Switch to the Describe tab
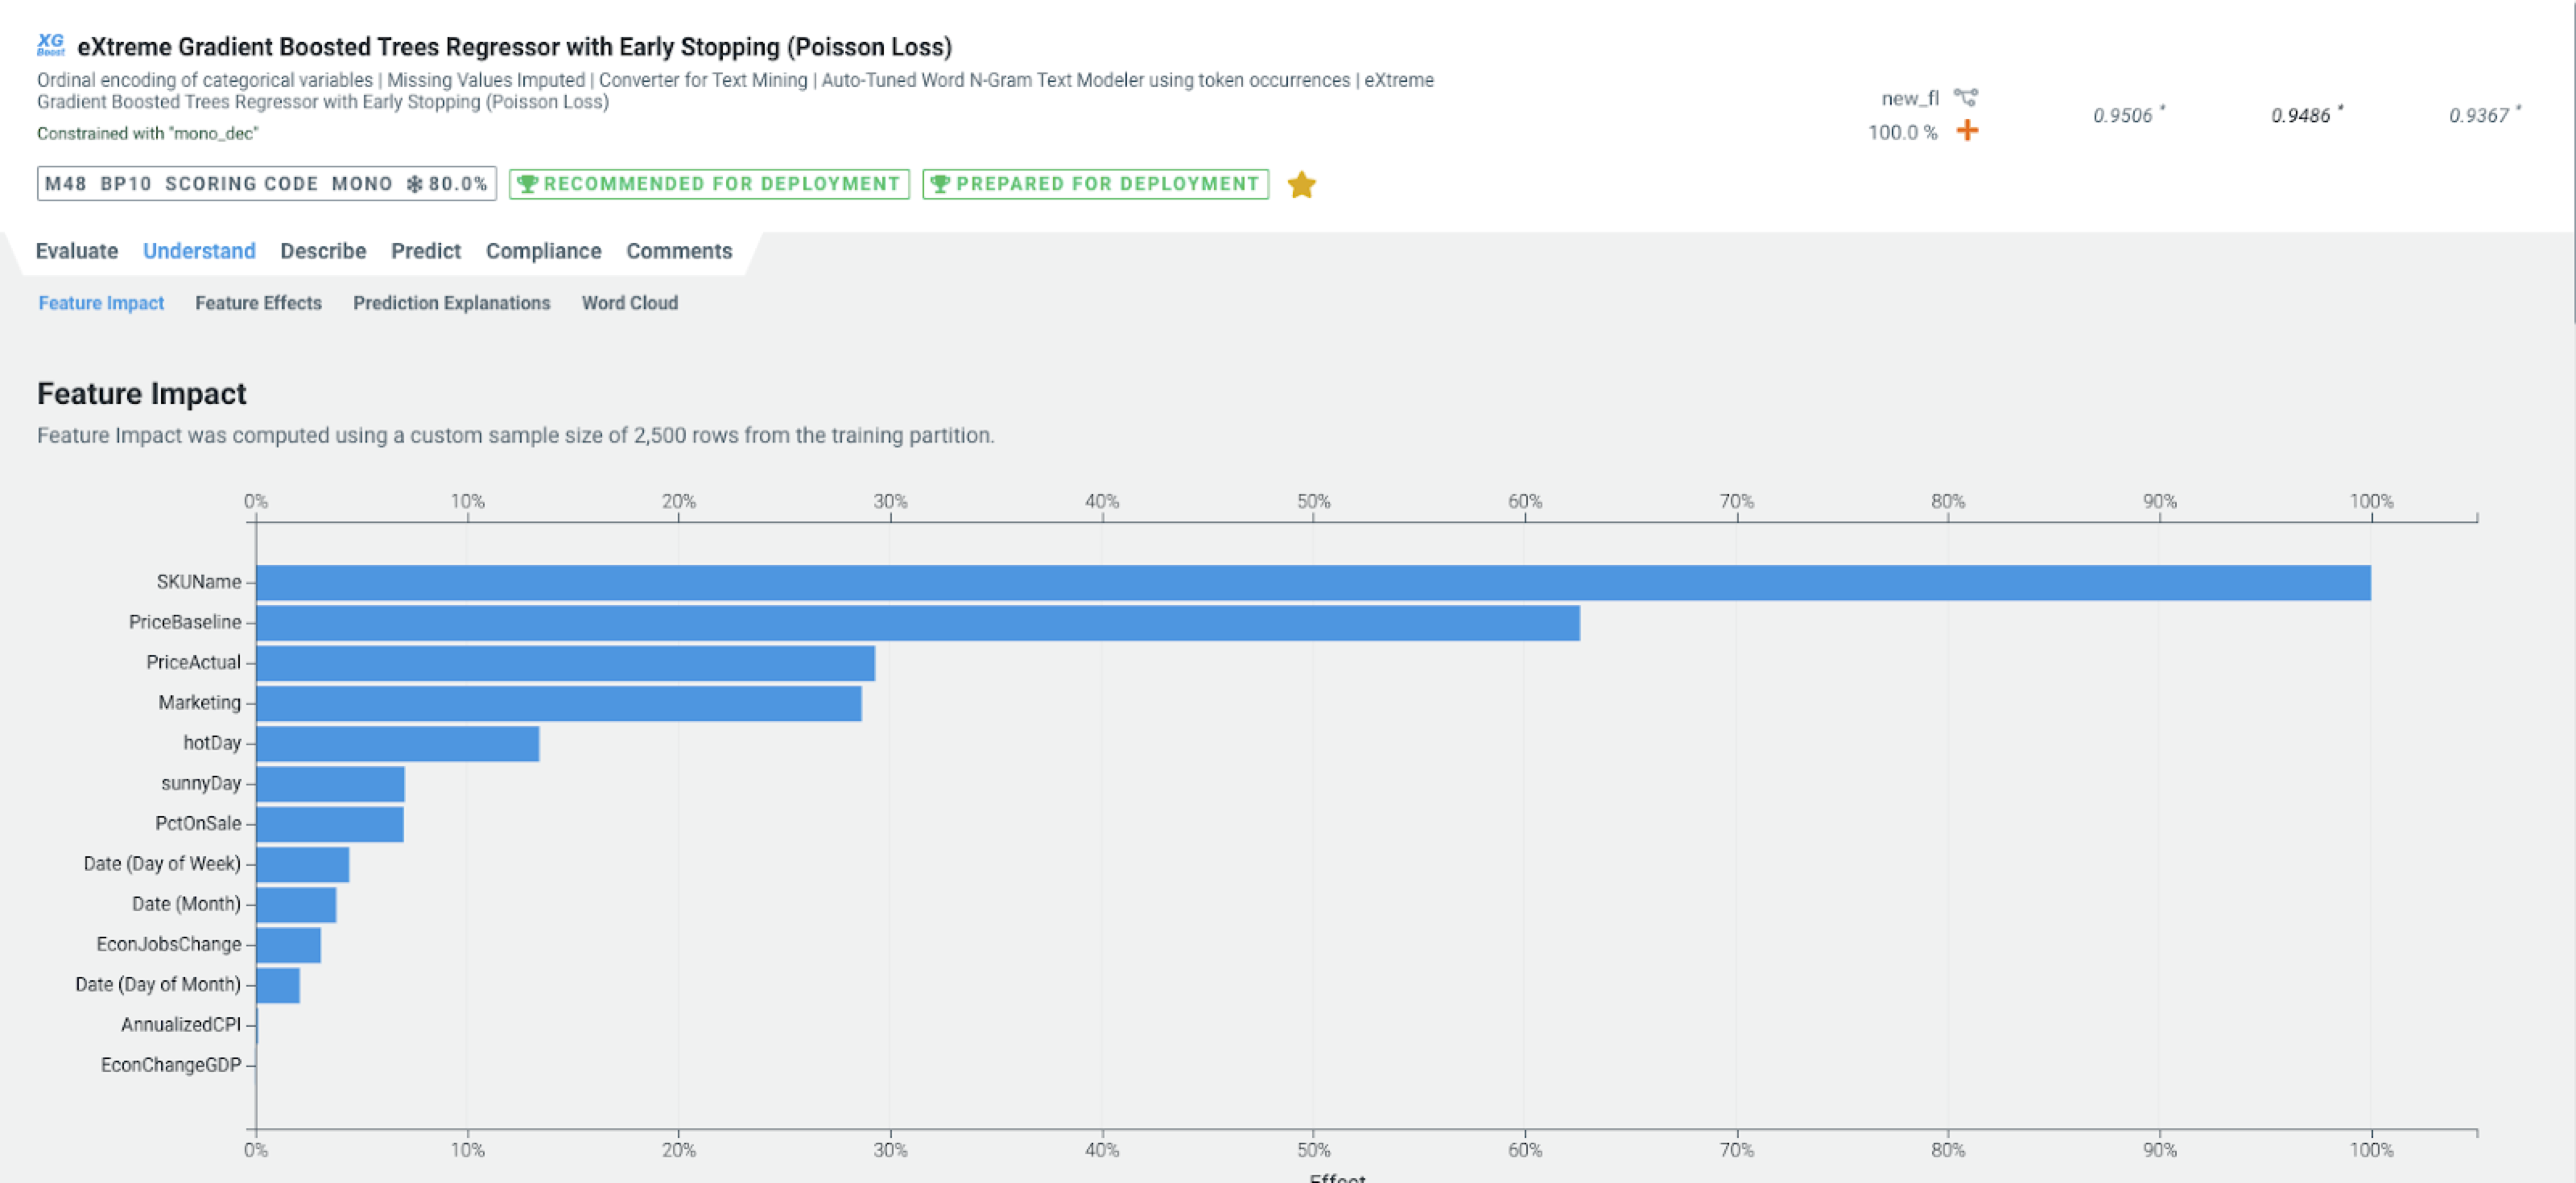This screenshot has width=2576, height=1183. coord(322,251)
